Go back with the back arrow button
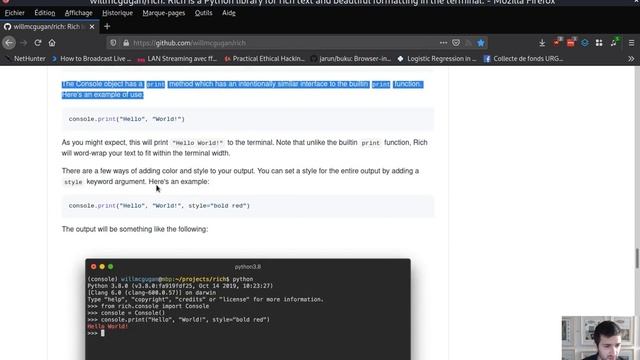The height and width of the screenshot is (360, 640). [9, 42]
